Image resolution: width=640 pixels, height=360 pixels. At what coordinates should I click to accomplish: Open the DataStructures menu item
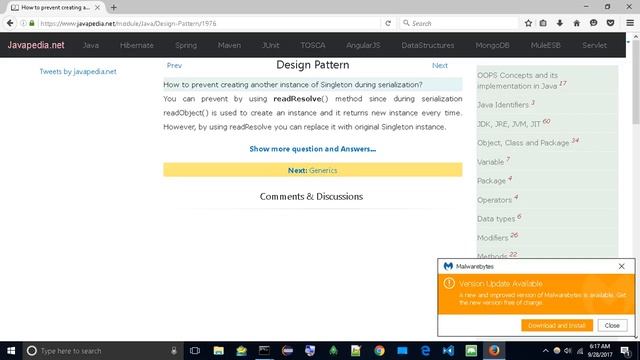click(428, 45)
